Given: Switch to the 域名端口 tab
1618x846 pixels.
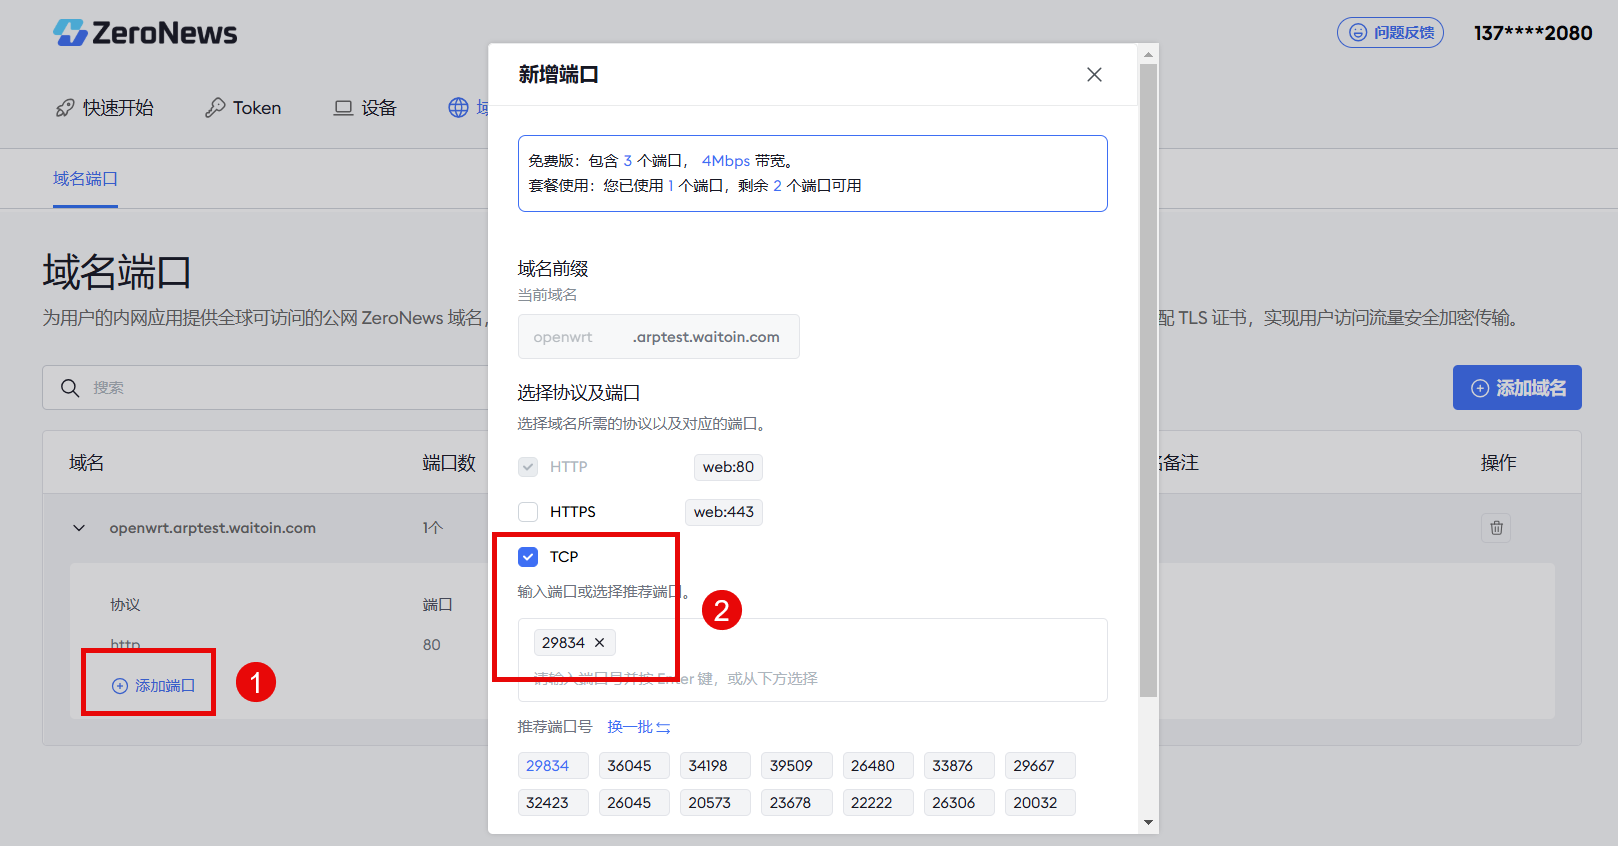Looking at the screenshot, I should pyautogui.click(x=85, y=179).
